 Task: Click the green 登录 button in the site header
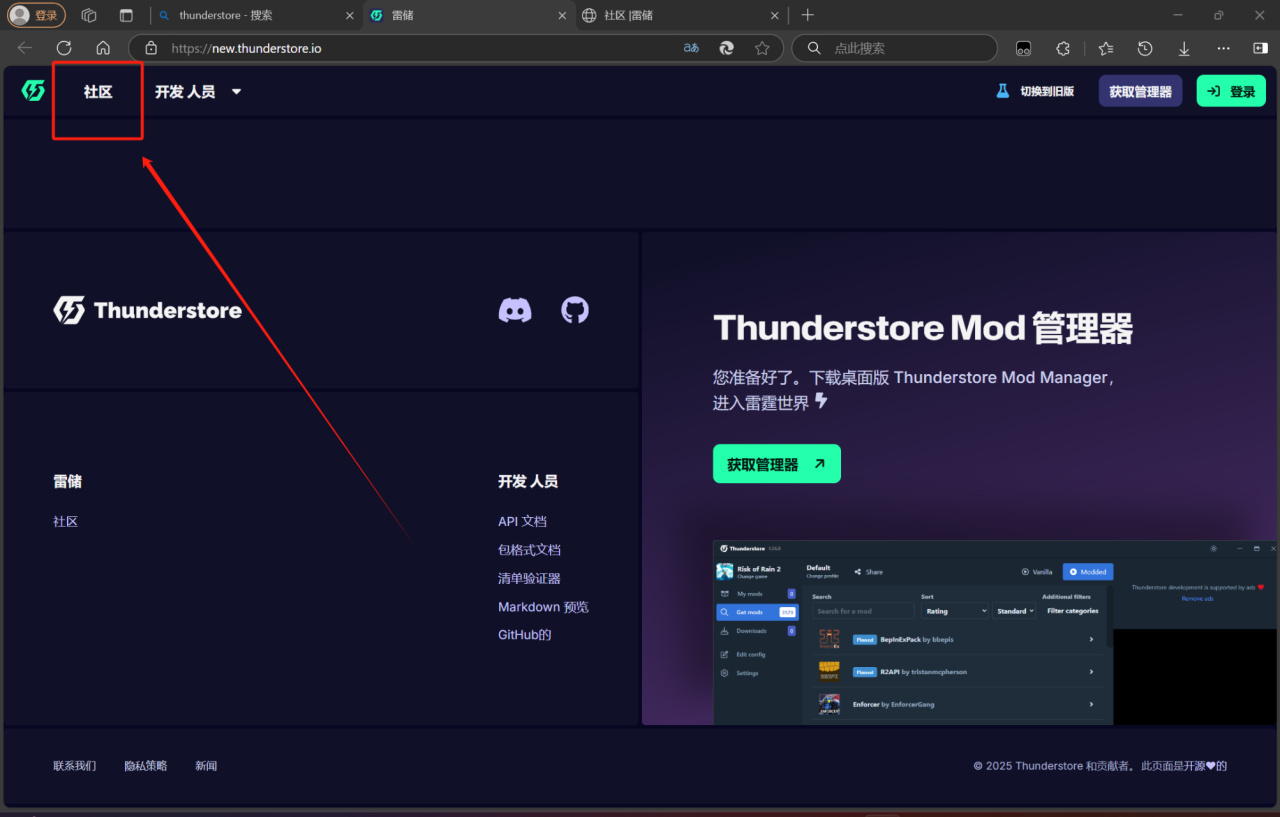(1231, 91)
